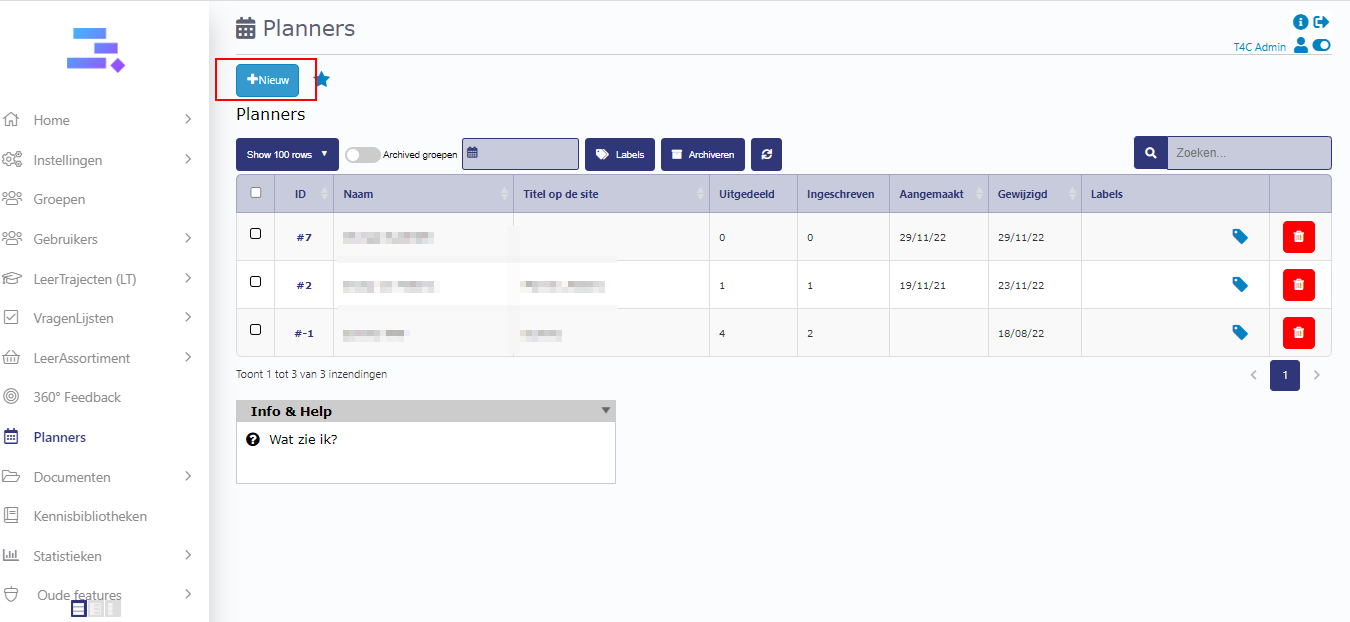Open the Show 100 rows dropdown

click(287, 154)
